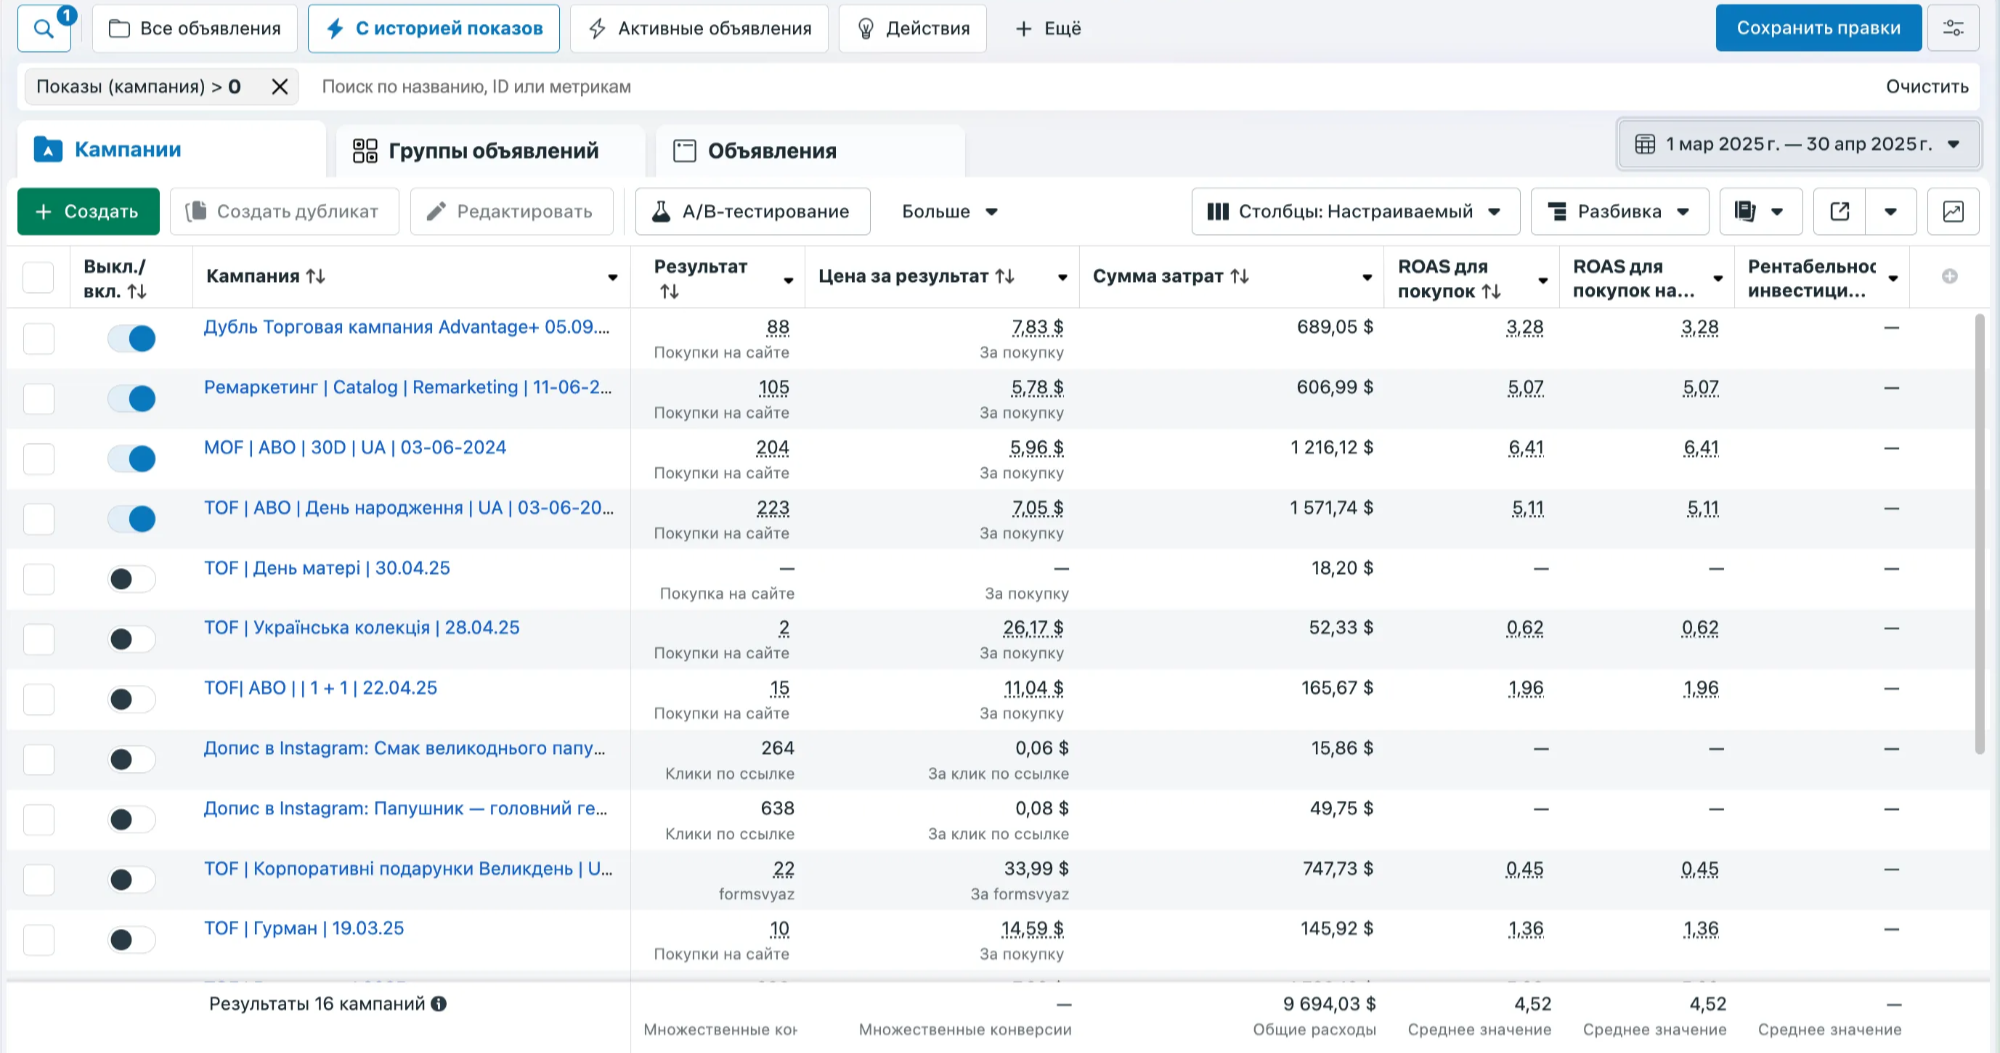2000x1053 pixels.
Task: Enable TOF | Українська колекція campaign
Action: [132, 639]
